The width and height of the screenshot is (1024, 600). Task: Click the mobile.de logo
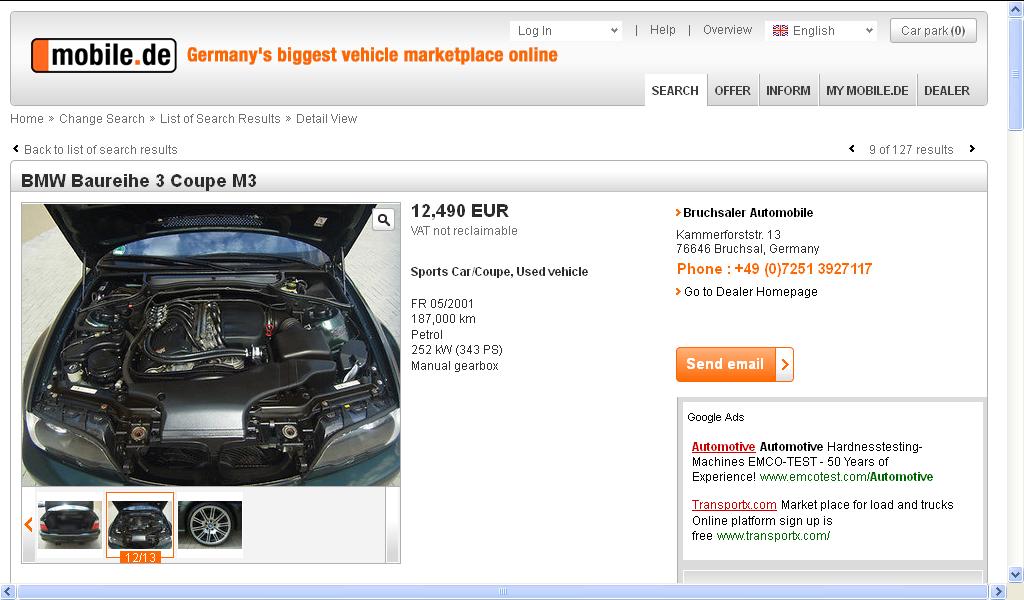tap(104, 55)
